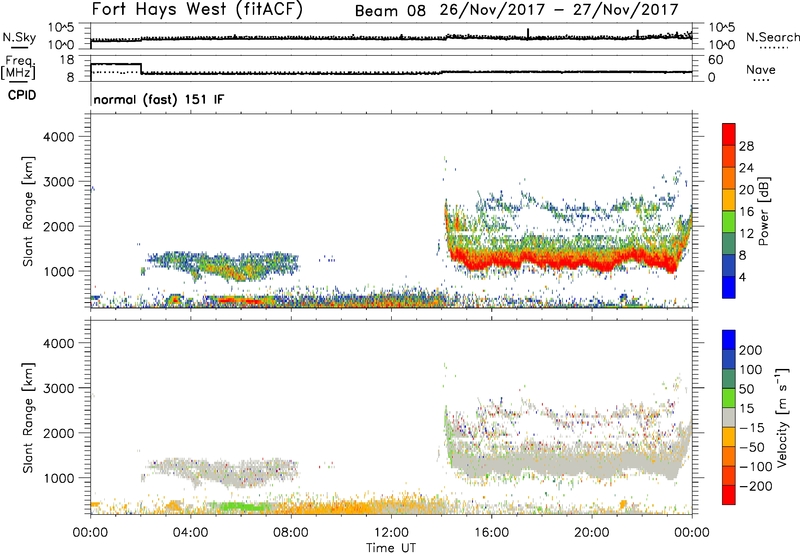Click the 'Freq. [MHz]' axis label
Image resolution: width=800 pixels, height=554 pixels.
18,67
